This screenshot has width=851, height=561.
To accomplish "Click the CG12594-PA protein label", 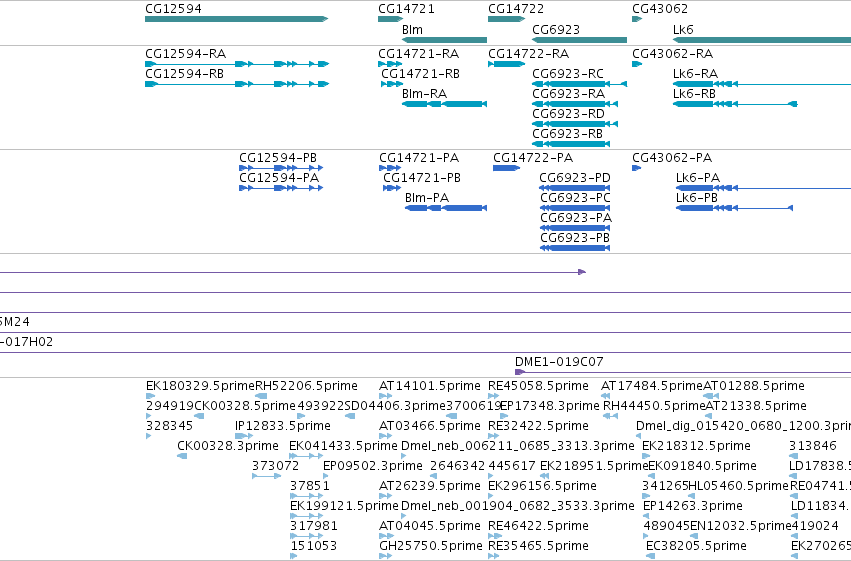I will click(x=279, y=178).
